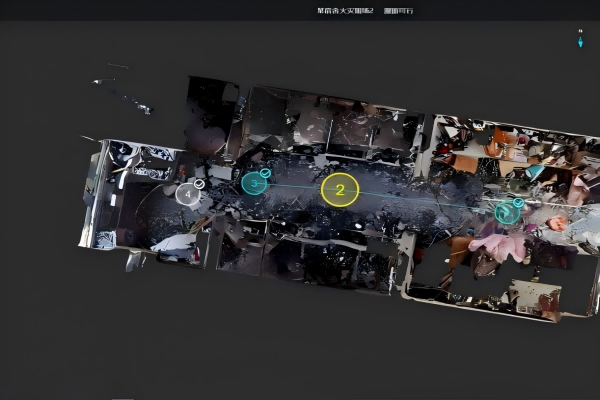
Task: Click the second label in top bar
Action: pyautogui.click(x=398, y=10)
